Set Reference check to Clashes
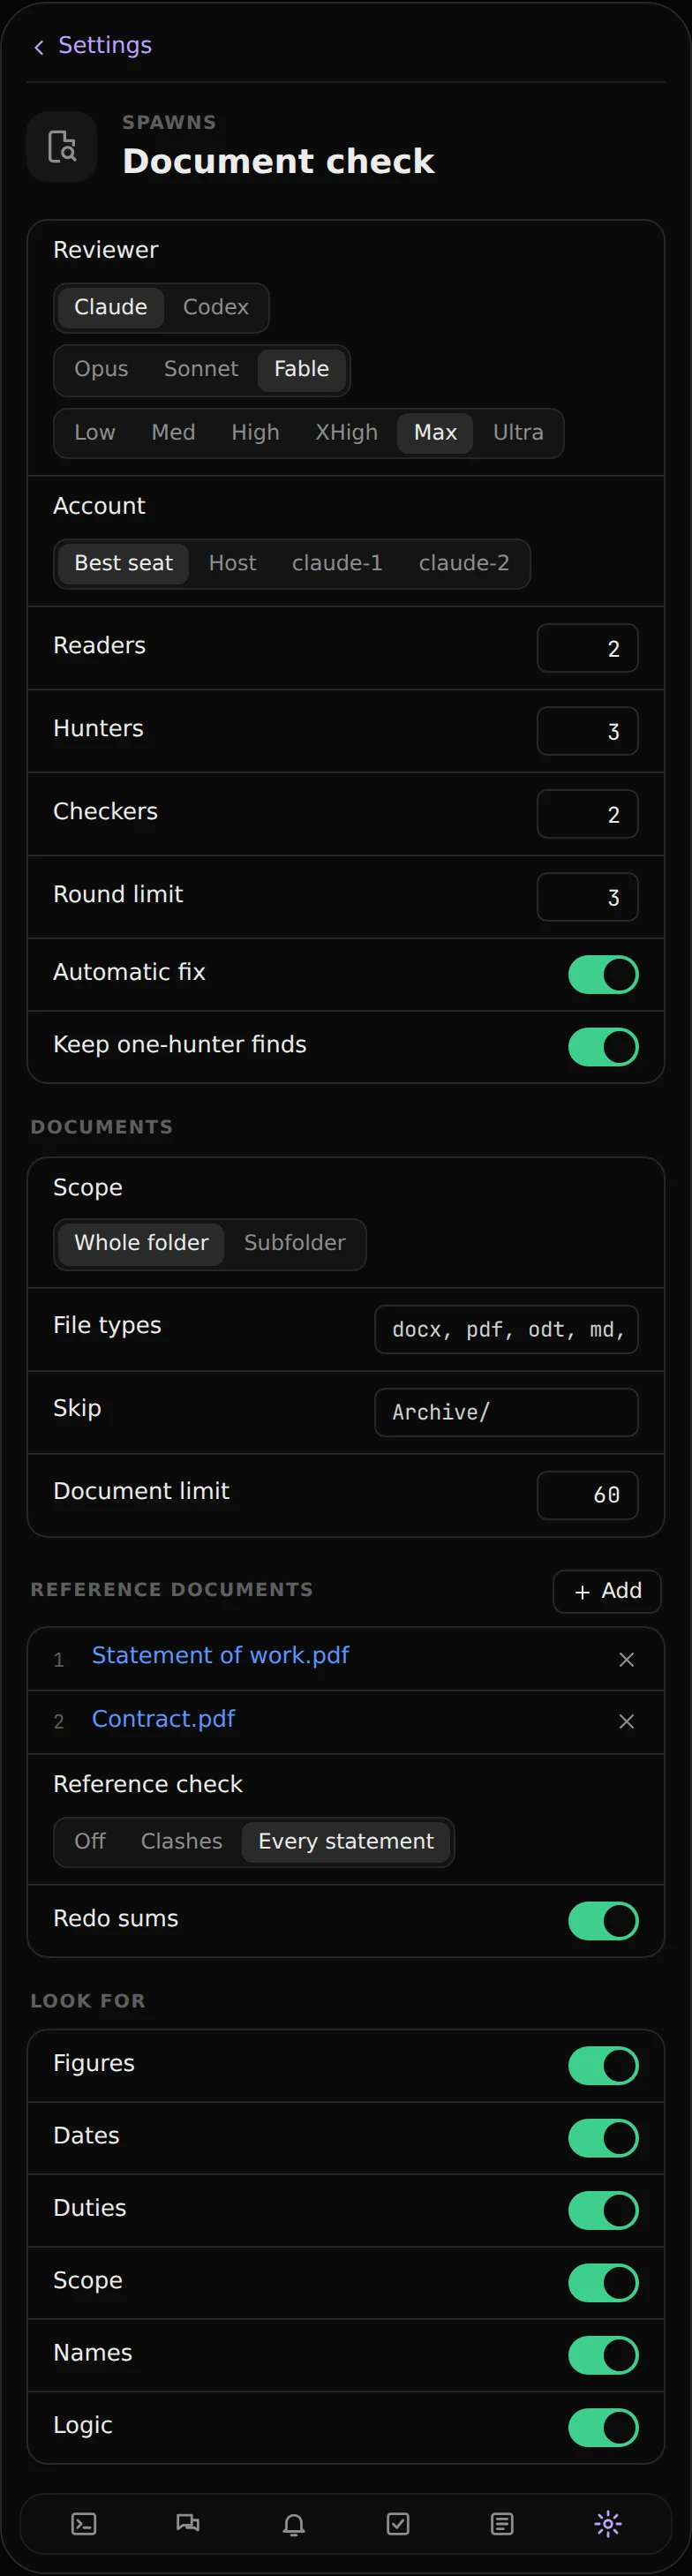This screenshot has width=692, height=2576. 182,1842
